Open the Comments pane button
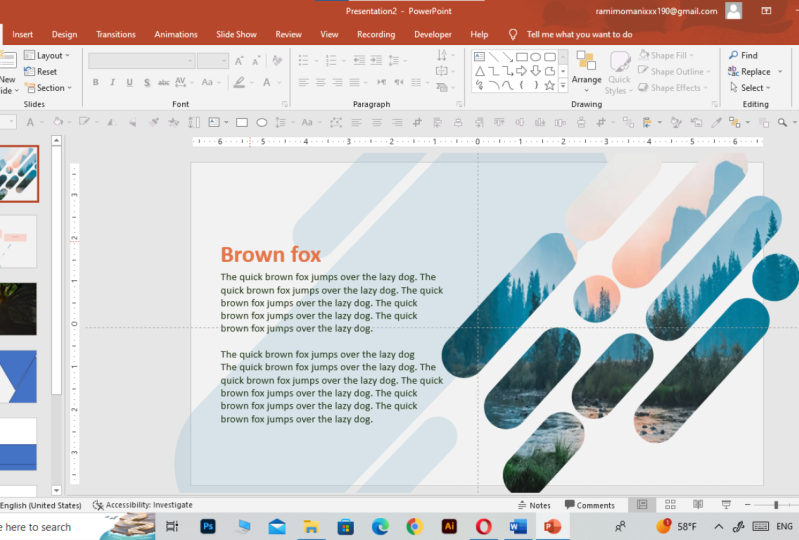The height and width of the screenshot is (540, 799). [x=590, y=505]
